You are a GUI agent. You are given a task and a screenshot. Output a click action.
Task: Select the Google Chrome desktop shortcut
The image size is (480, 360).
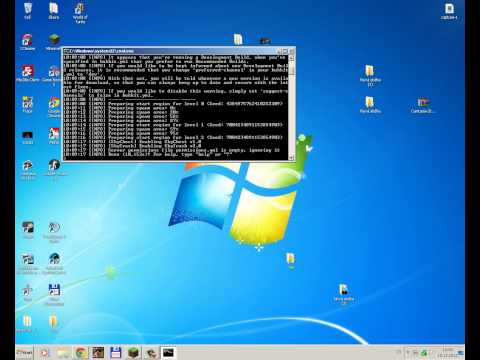pyautogui.click(x=54, y=107)
